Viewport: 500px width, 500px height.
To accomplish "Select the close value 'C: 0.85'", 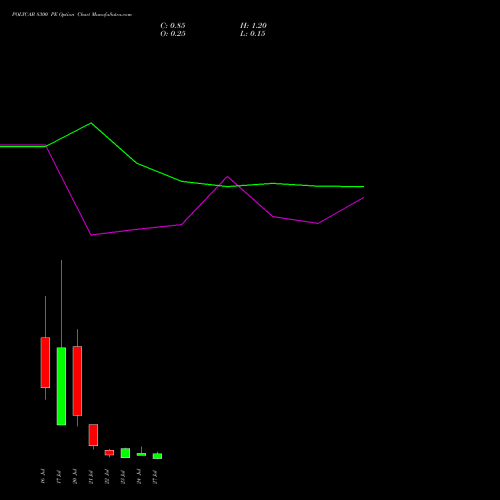I will point(173,26).
